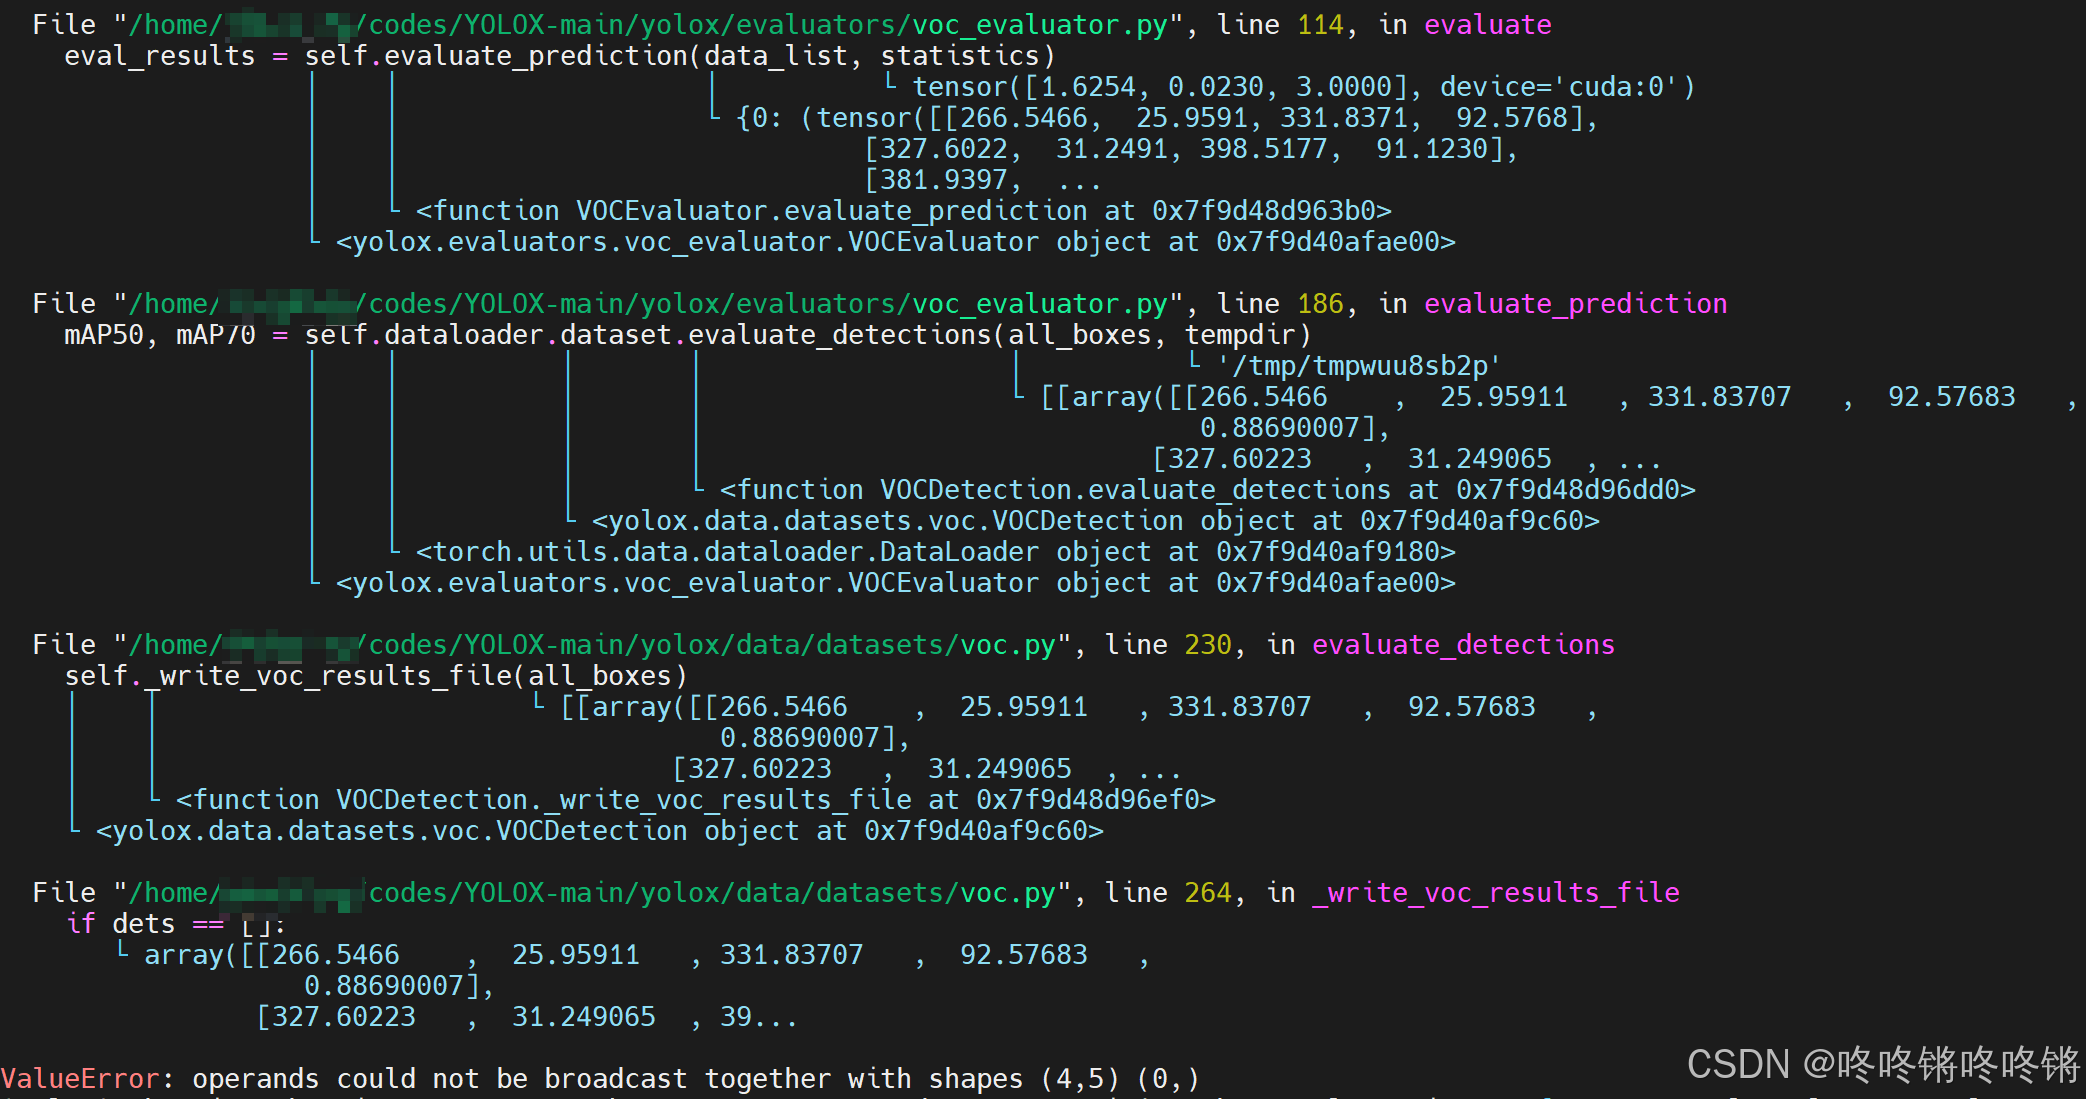Image resolution: width=2086 pixels, height=1099 pixels.
Task: Click the mAP50, mAP70 assignment code line
Action: click(x=687, y=334)
